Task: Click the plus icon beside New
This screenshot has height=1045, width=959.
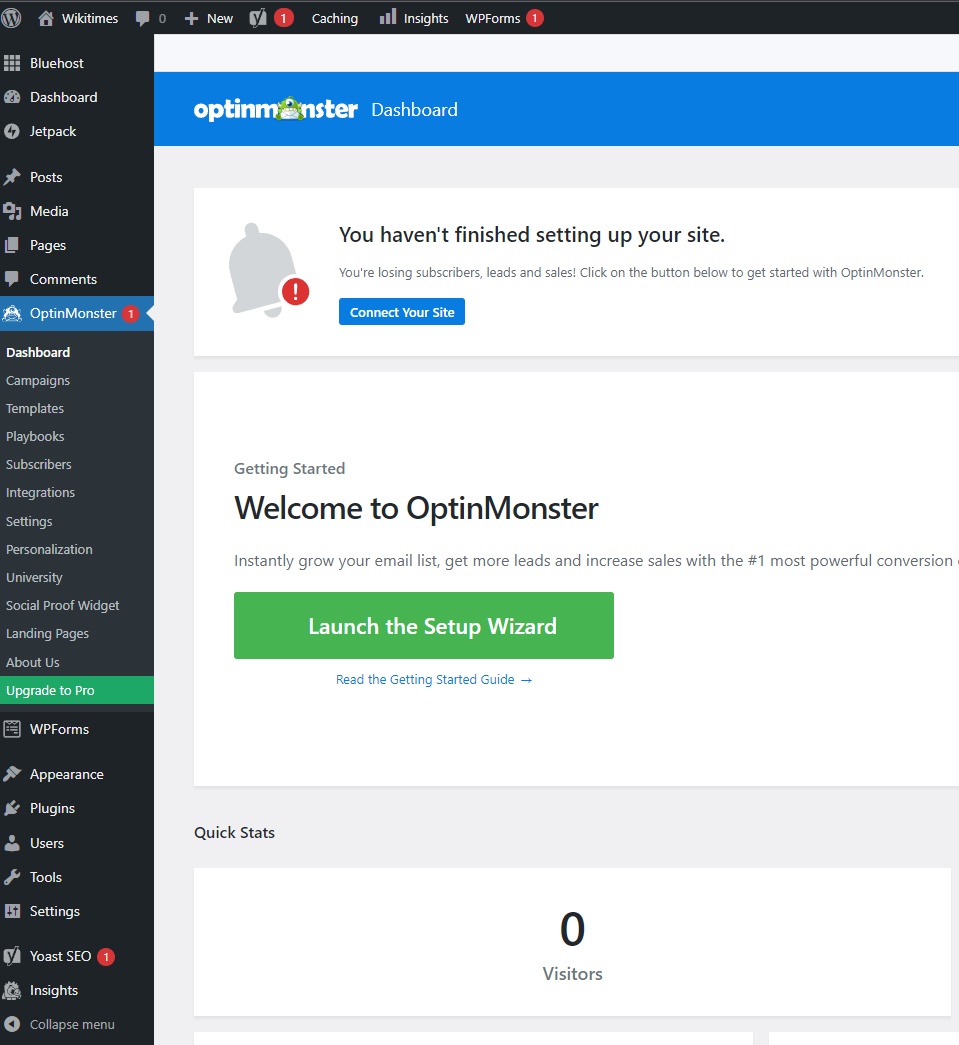Action: (191, 19)
